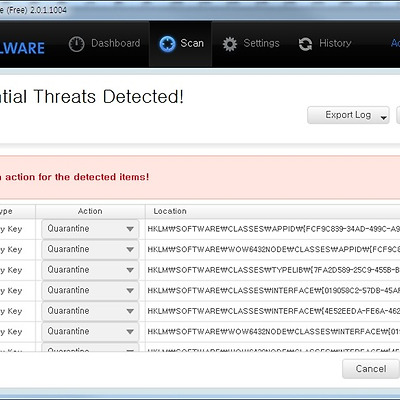
Task: Expand the Export Log dropdown arrow
Action: pos(384,118)
